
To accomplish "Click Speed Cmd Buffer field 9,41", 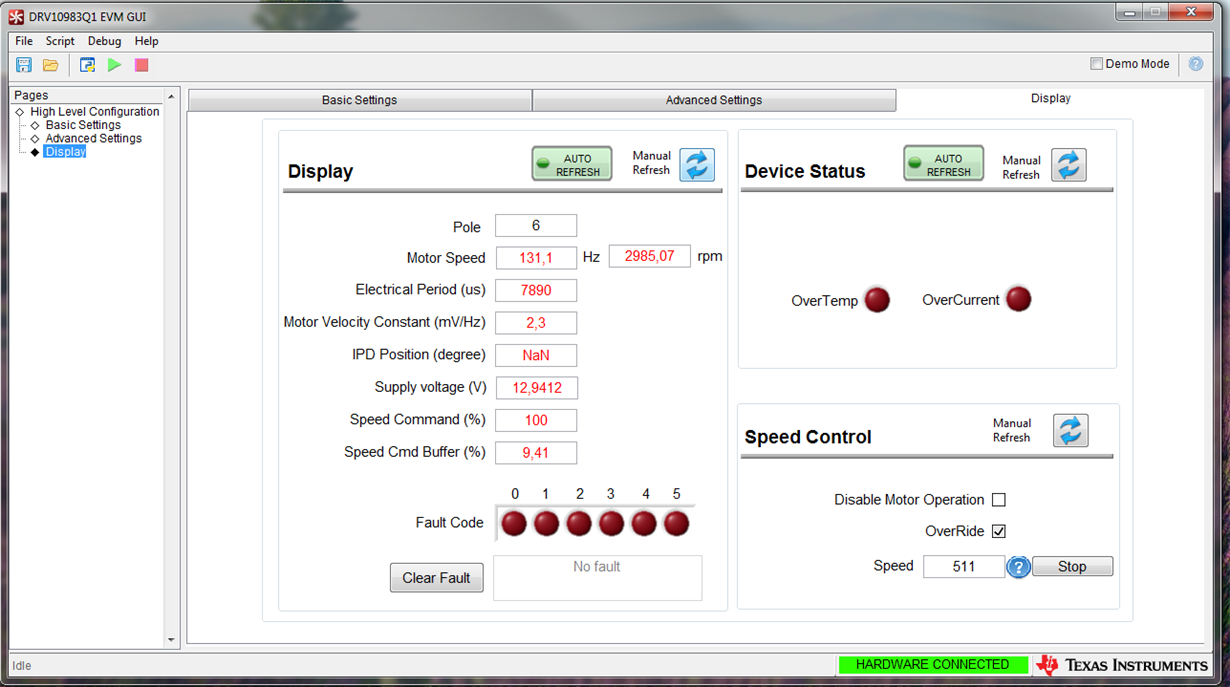I will click(x=536, y=453).
